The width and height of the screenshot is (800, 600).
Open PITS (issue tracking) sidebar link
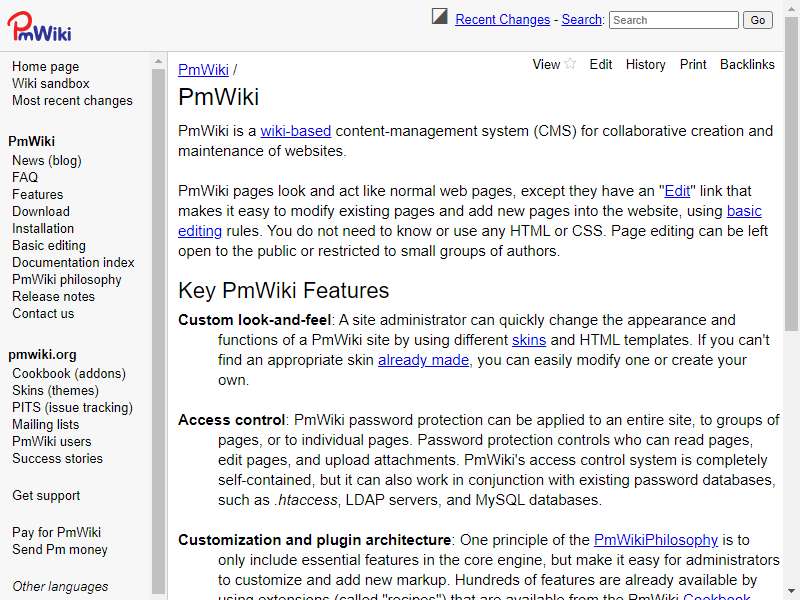[72, 407]
